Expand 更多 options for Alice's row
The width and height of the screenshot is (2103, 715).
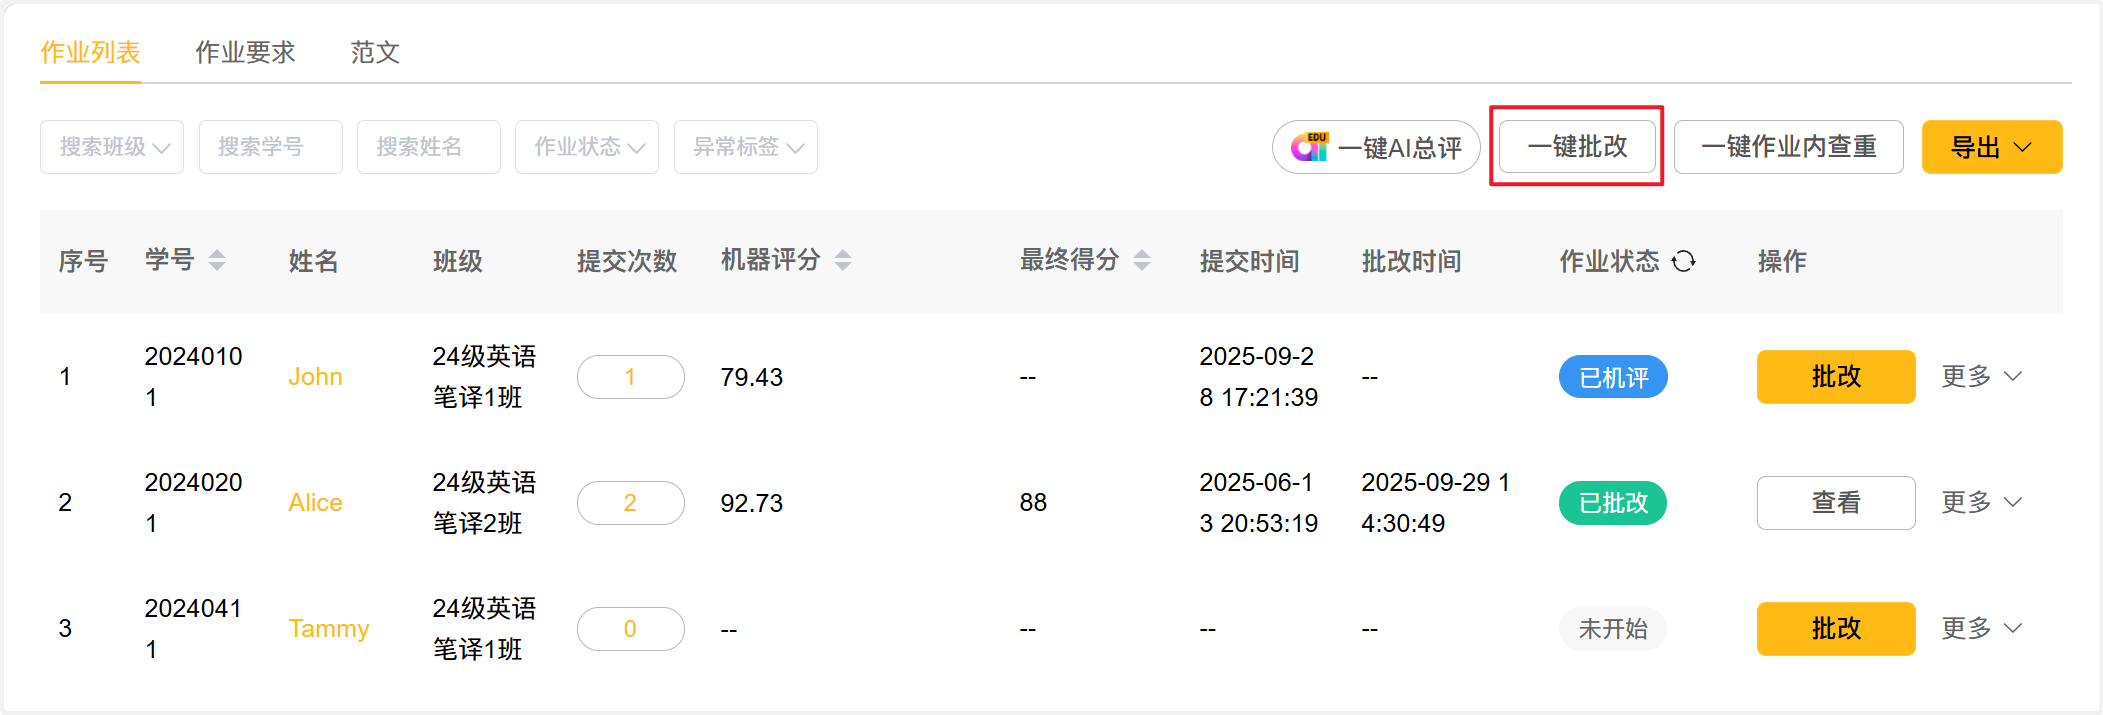click(1982, 502)
